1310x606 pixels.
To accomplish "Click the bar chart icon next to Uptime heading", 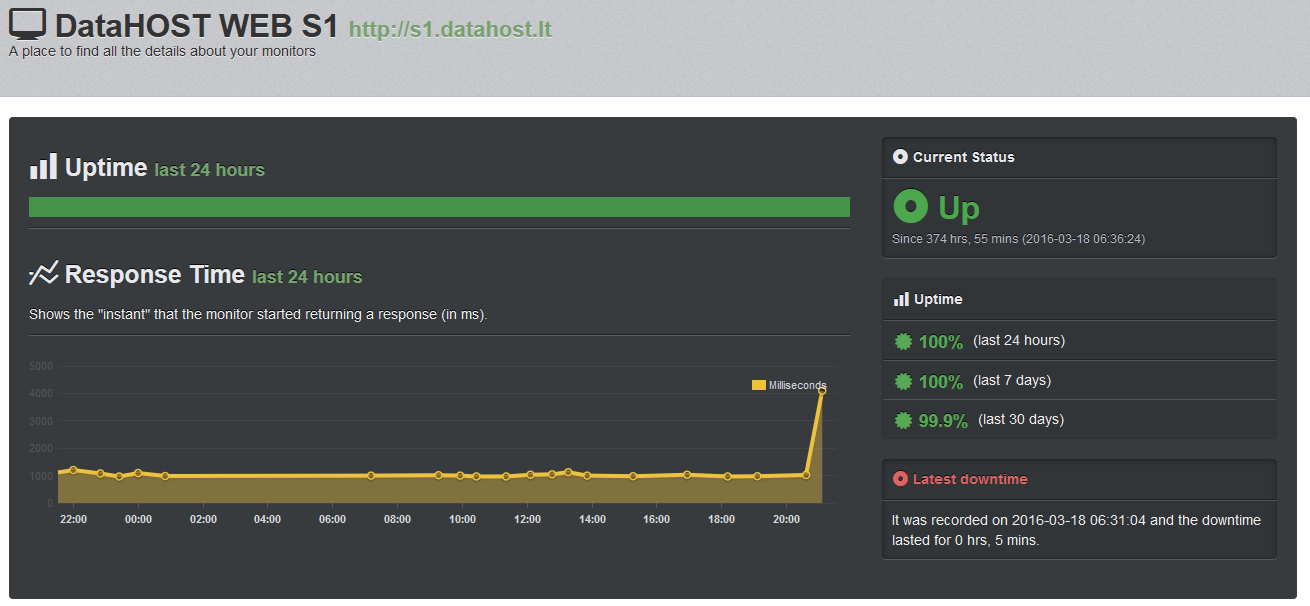I will [x=43, y=167].
